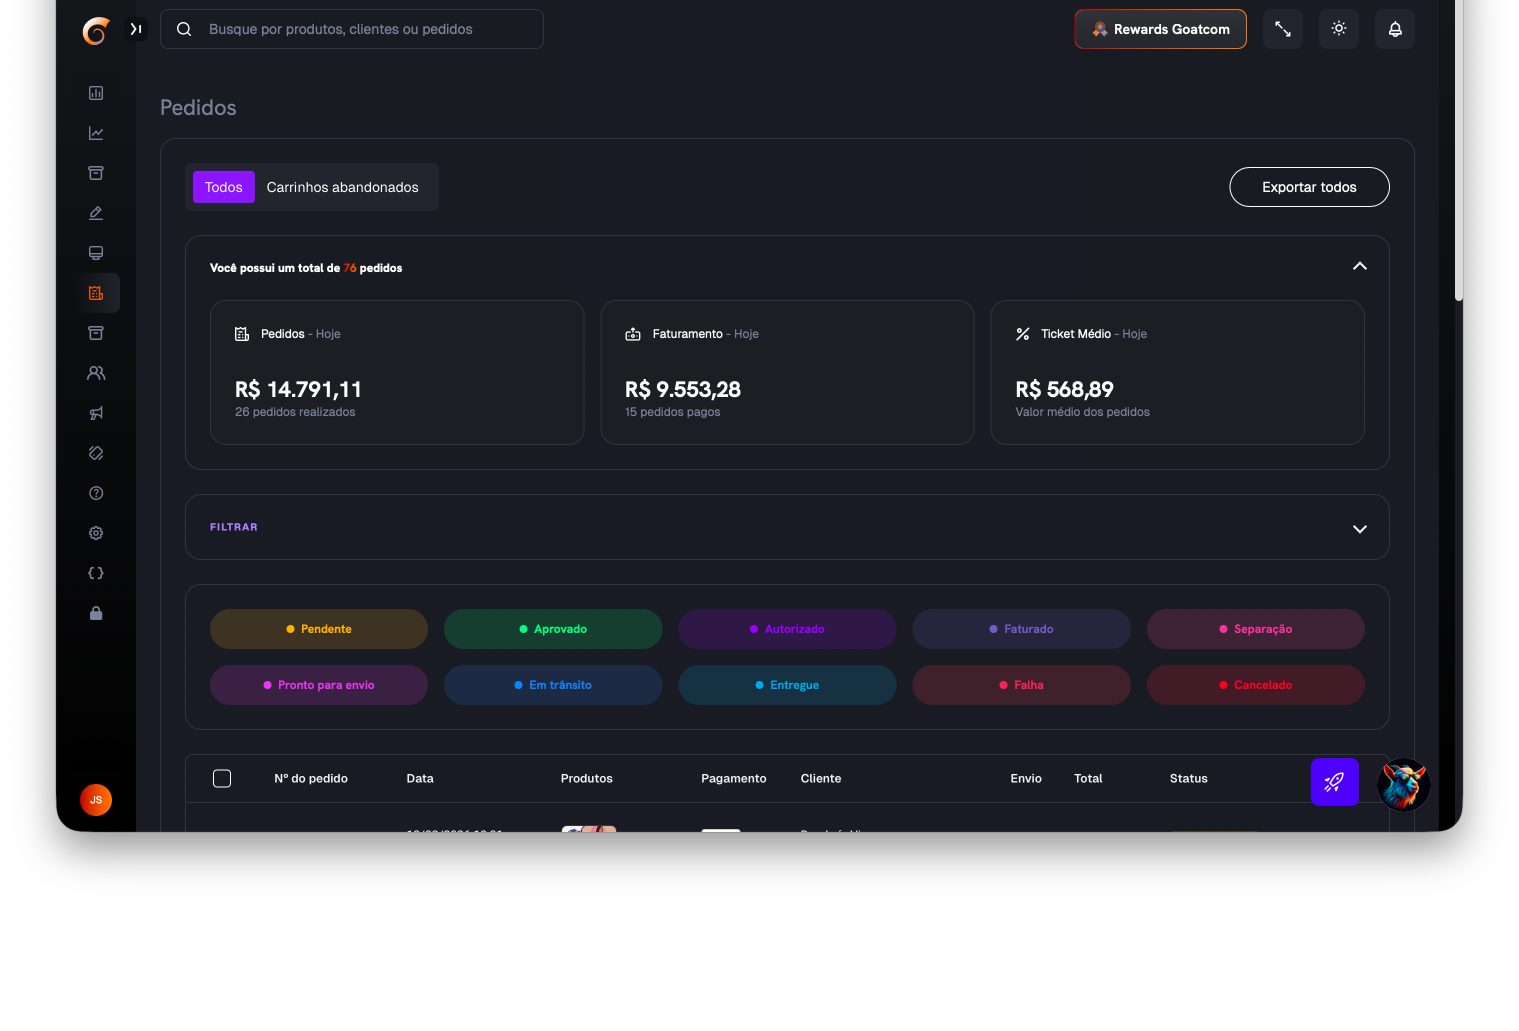Expand the Filtrar panel
This screenshot has height=1031, width=1519.
(1359, 529)
